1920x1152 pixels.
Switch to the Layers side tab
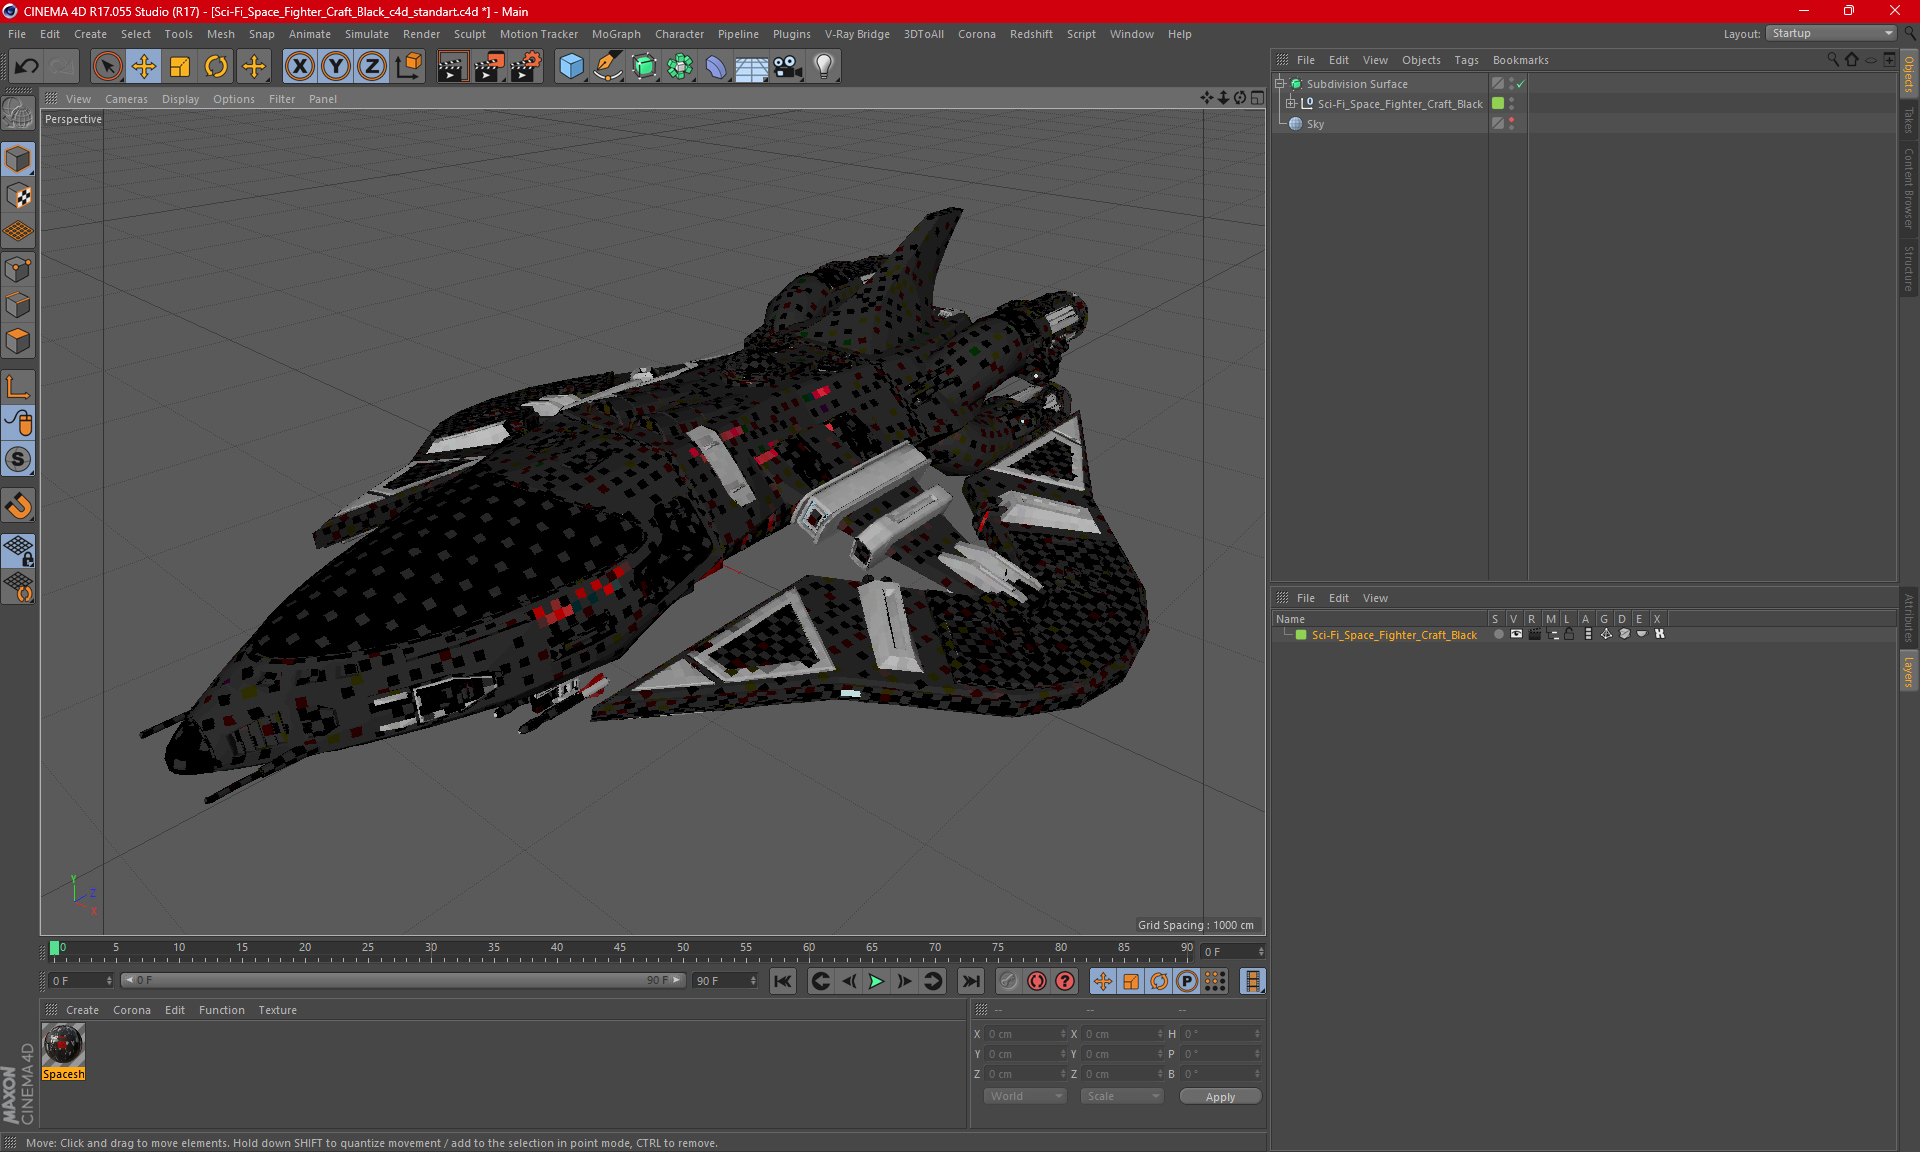coord(1909,671)
